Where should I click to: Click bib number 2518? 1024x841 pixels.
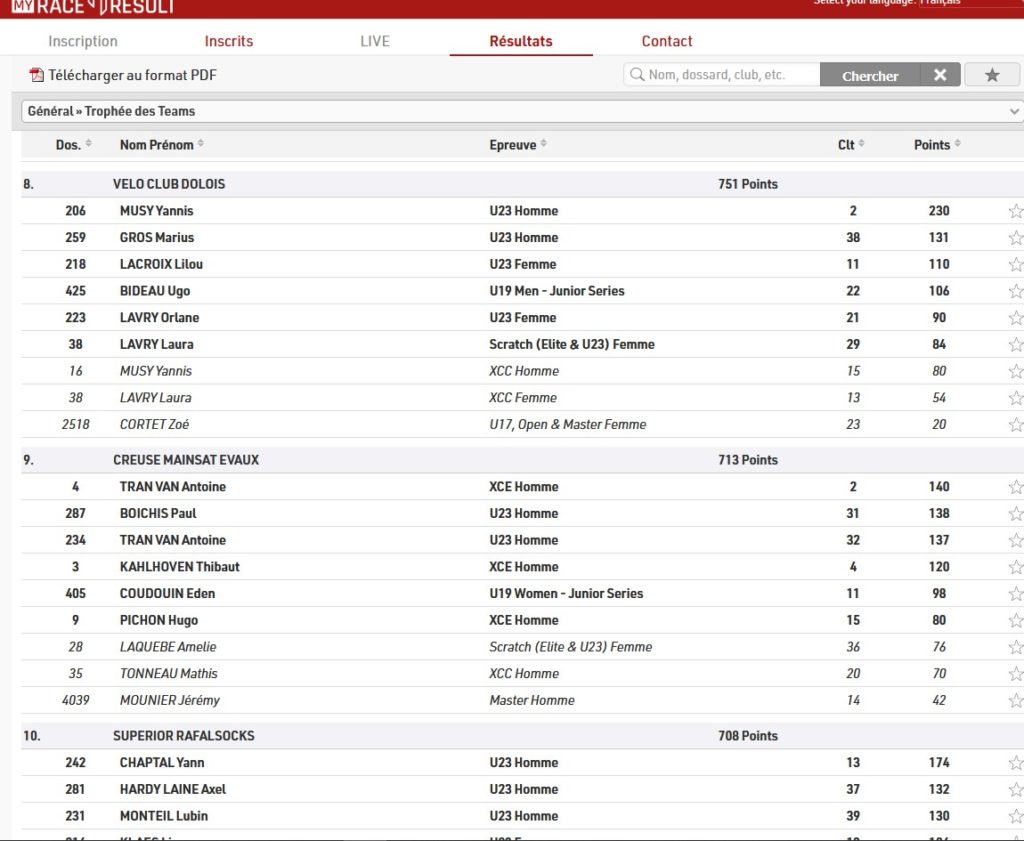tap(76, 424)
